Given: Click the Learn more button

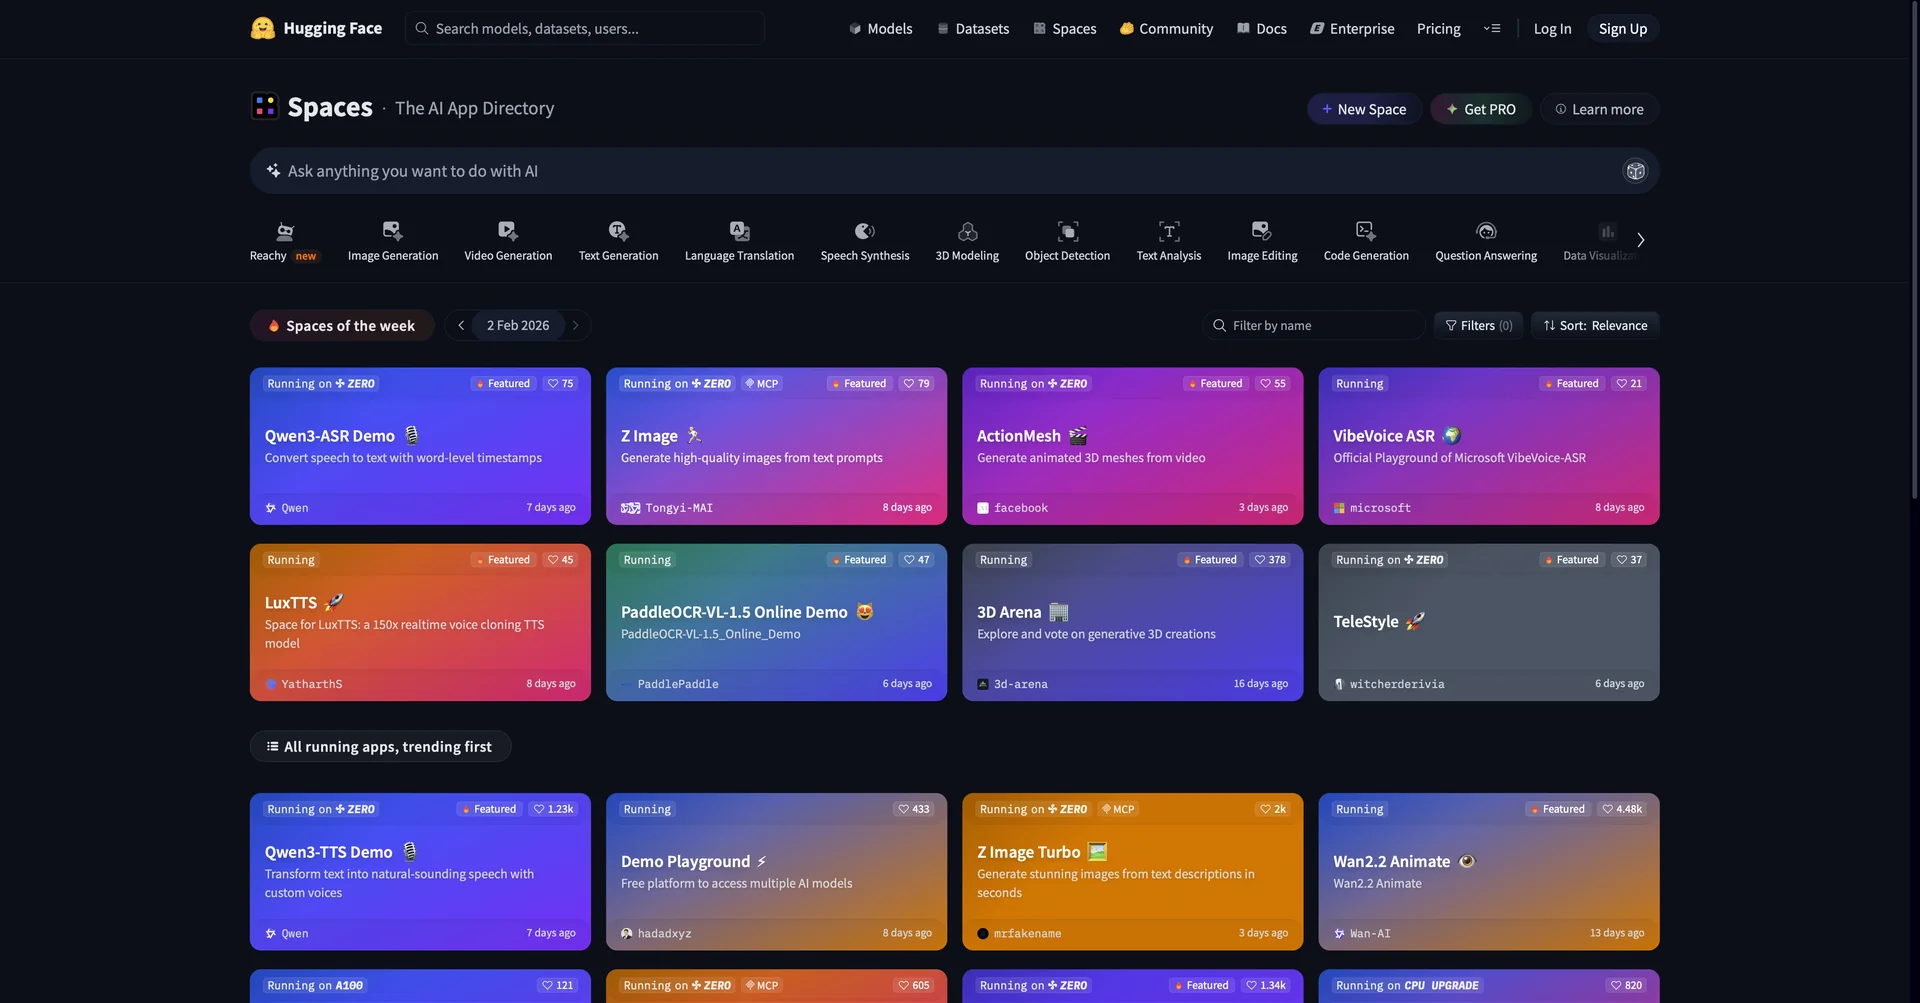Looking at the screenshot, I should point(1599,109).
